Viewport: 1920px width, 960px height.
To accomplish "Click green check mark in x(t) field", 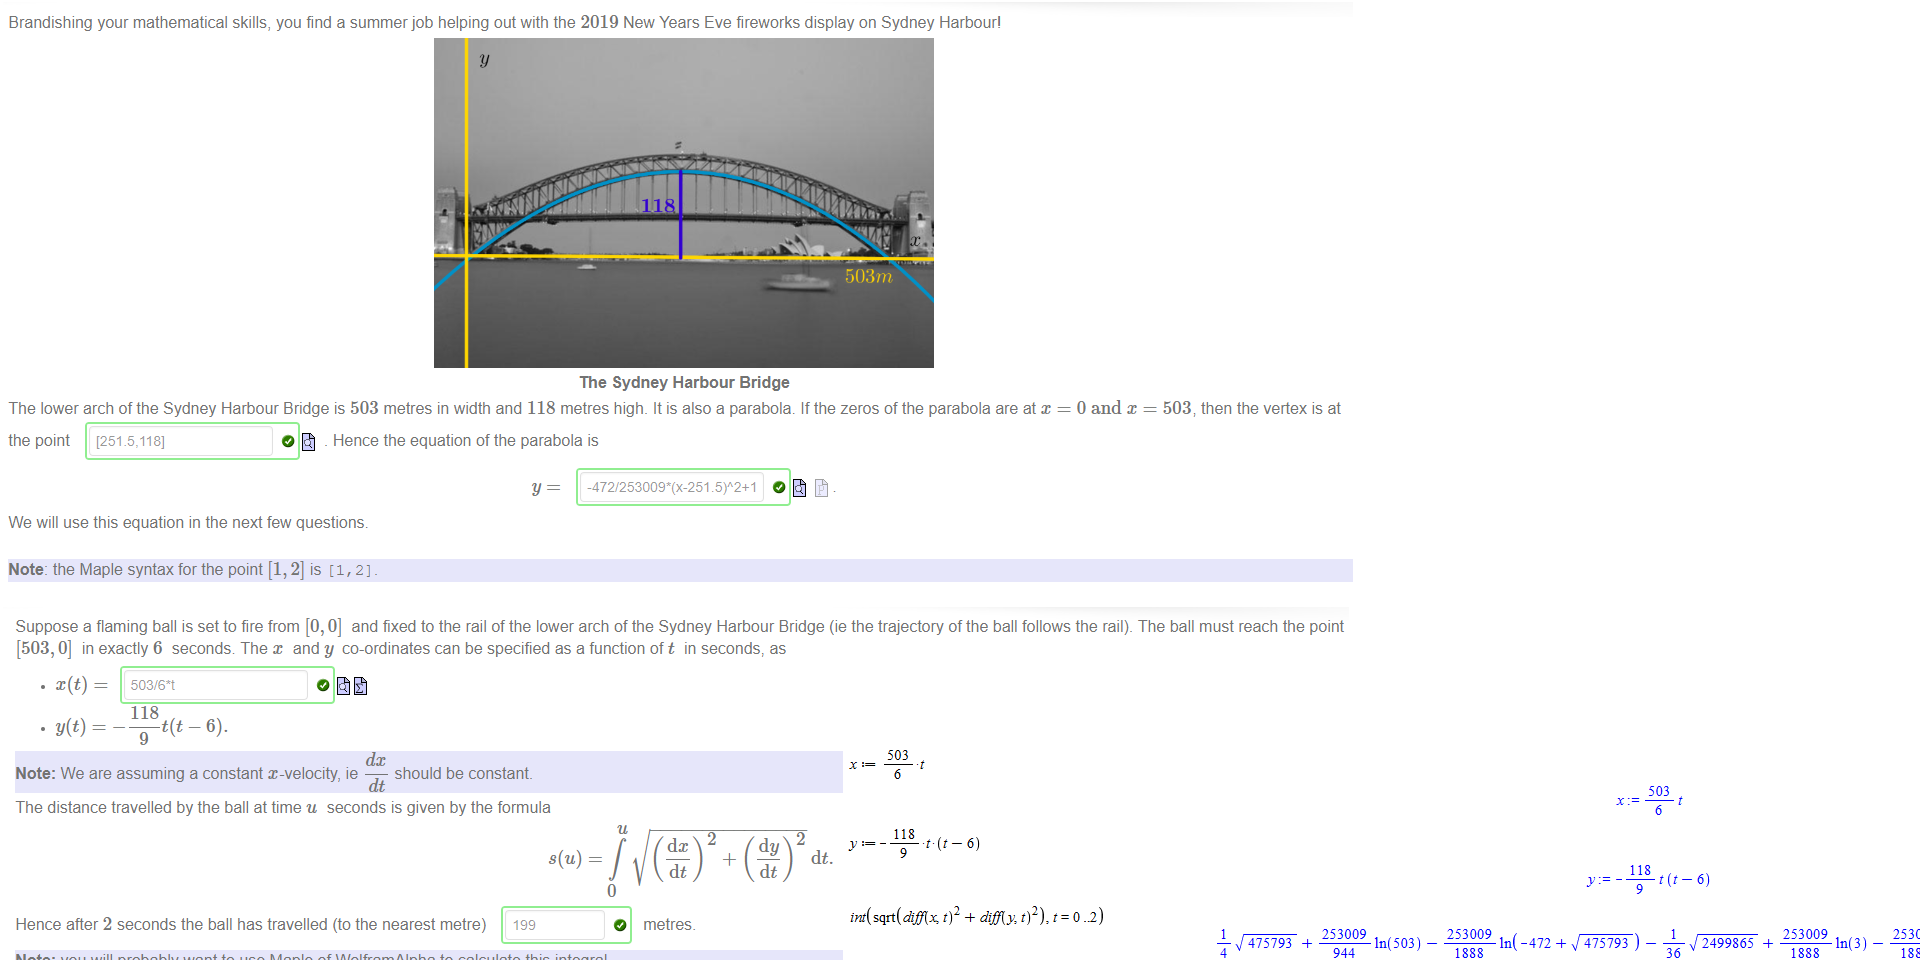I will tap(323, 685).
